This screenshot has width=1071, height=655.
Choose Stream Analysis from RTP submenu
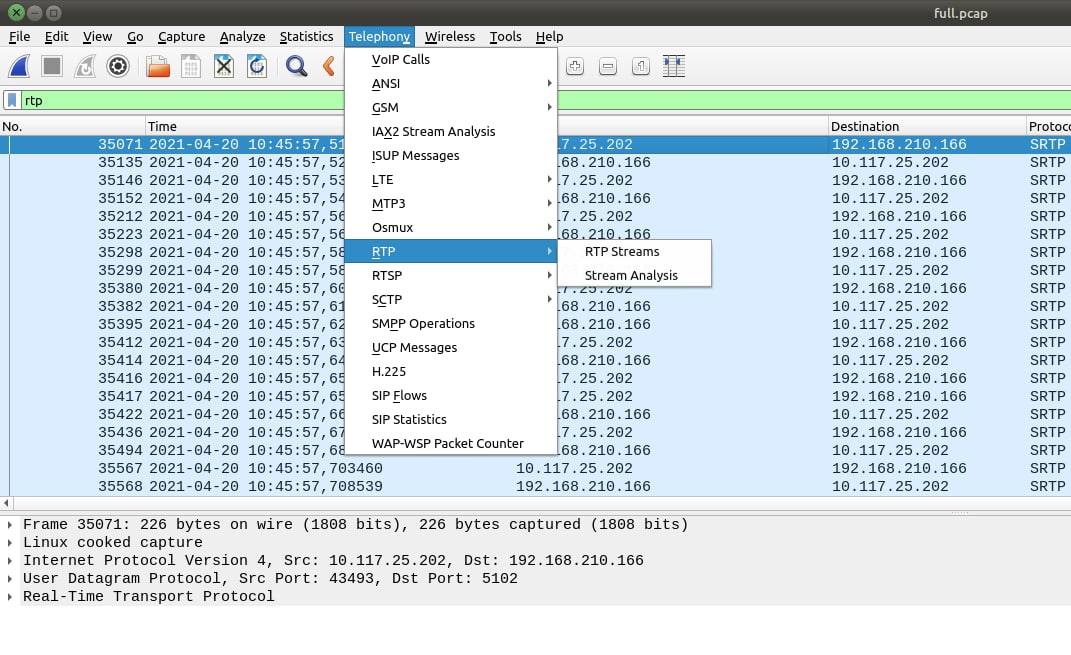pyautogui.click(x=635, y=275)
